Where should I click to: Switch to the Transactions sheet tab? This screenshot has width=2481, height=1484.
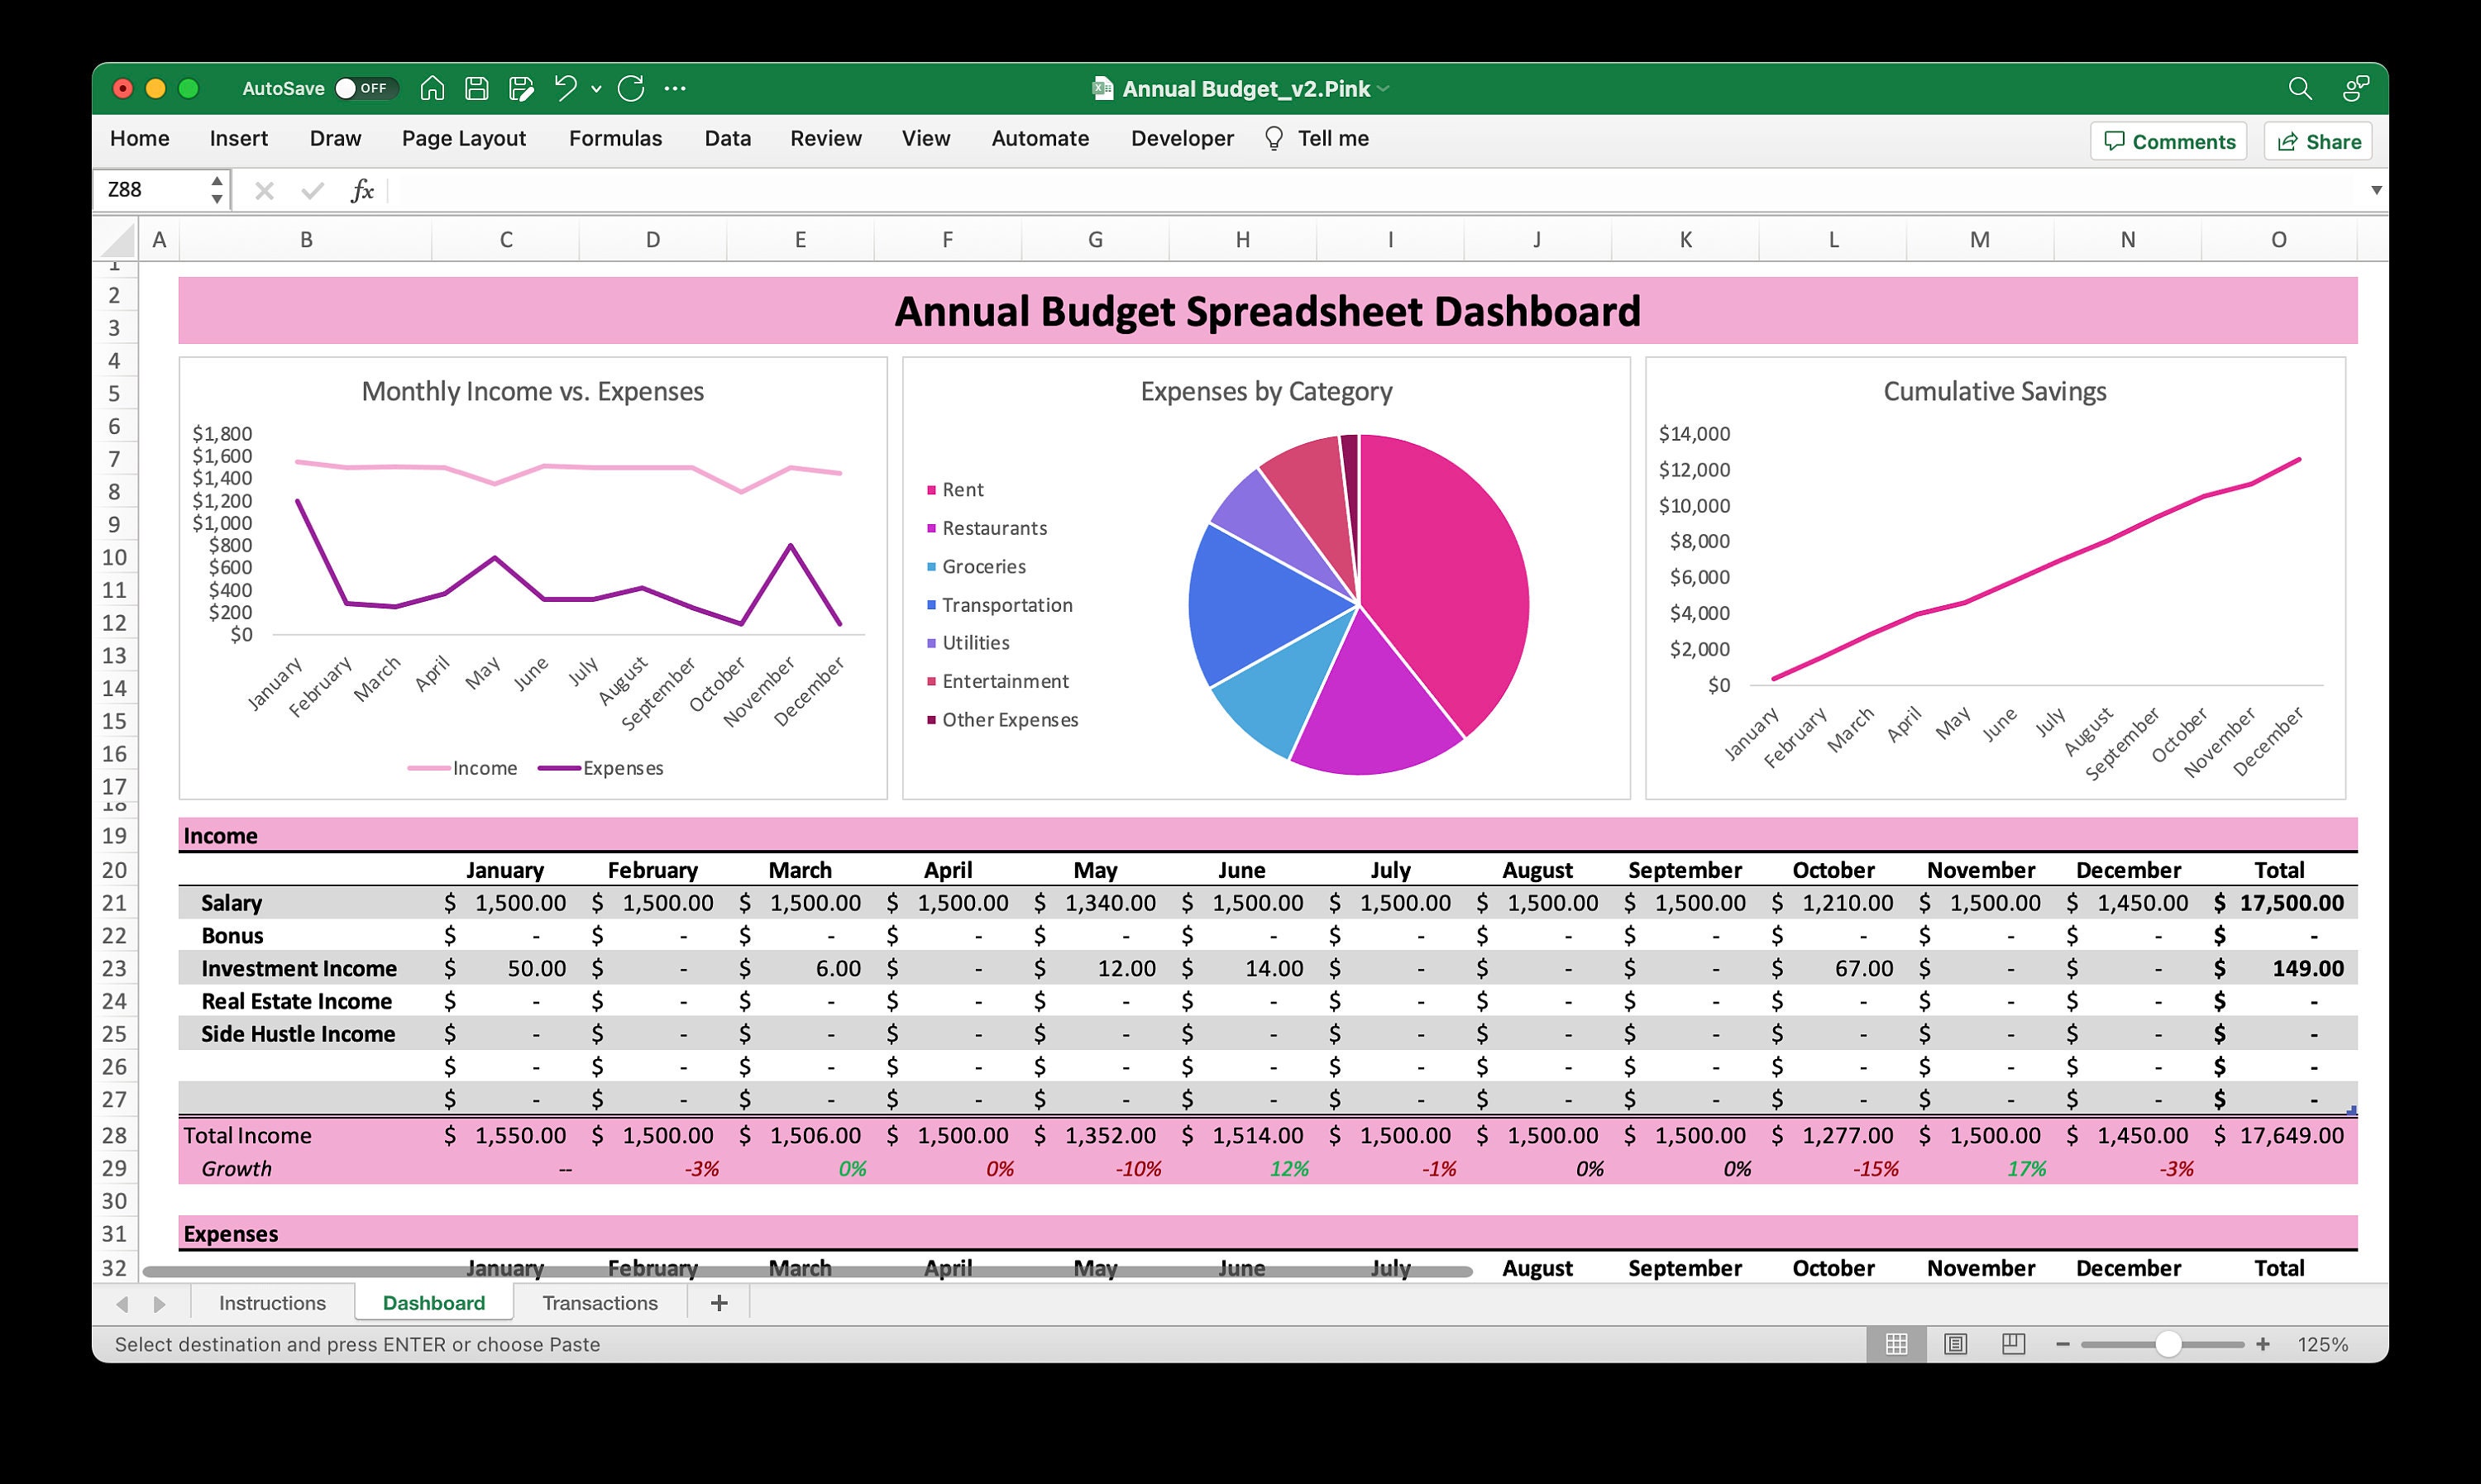pos(599,1302)
